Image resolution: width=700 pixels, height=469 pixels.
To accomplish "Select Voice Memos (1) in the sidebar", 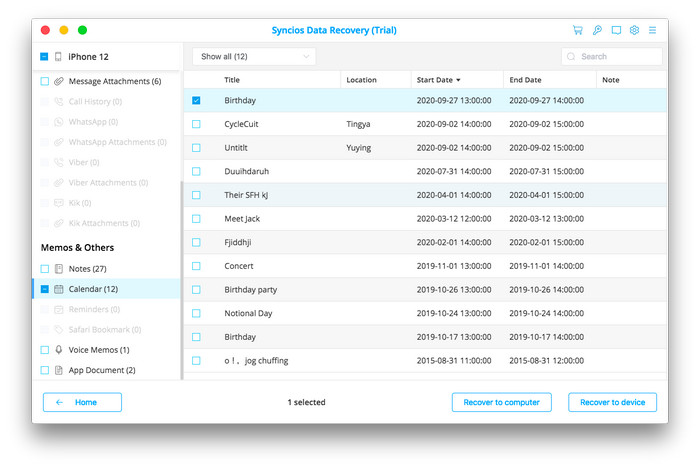I will click(x=107, y=350).
